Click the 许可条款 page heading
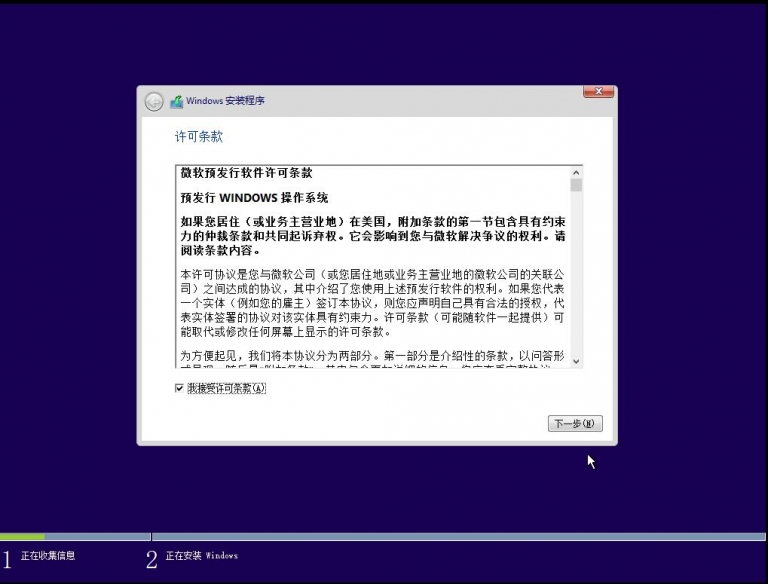 click(199, 136)
